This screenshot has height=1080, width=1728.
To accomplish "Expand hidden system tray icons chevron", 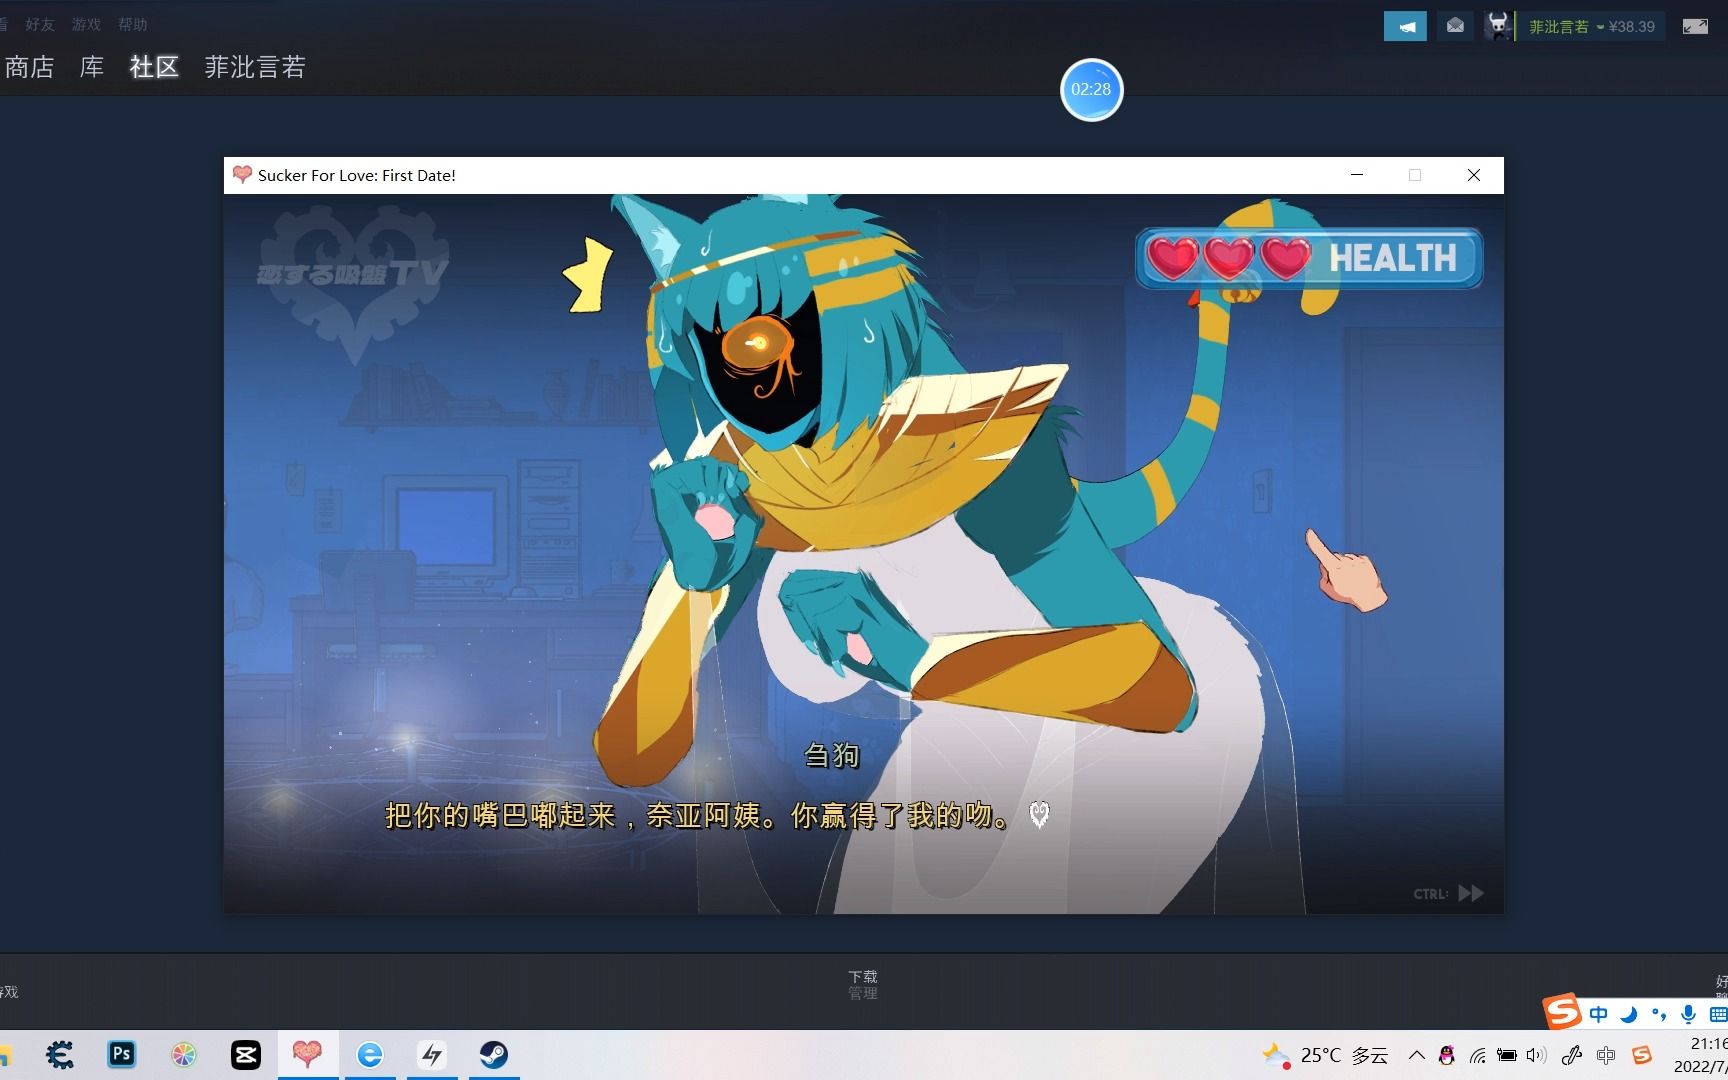I will (x=1417, y=1055).
